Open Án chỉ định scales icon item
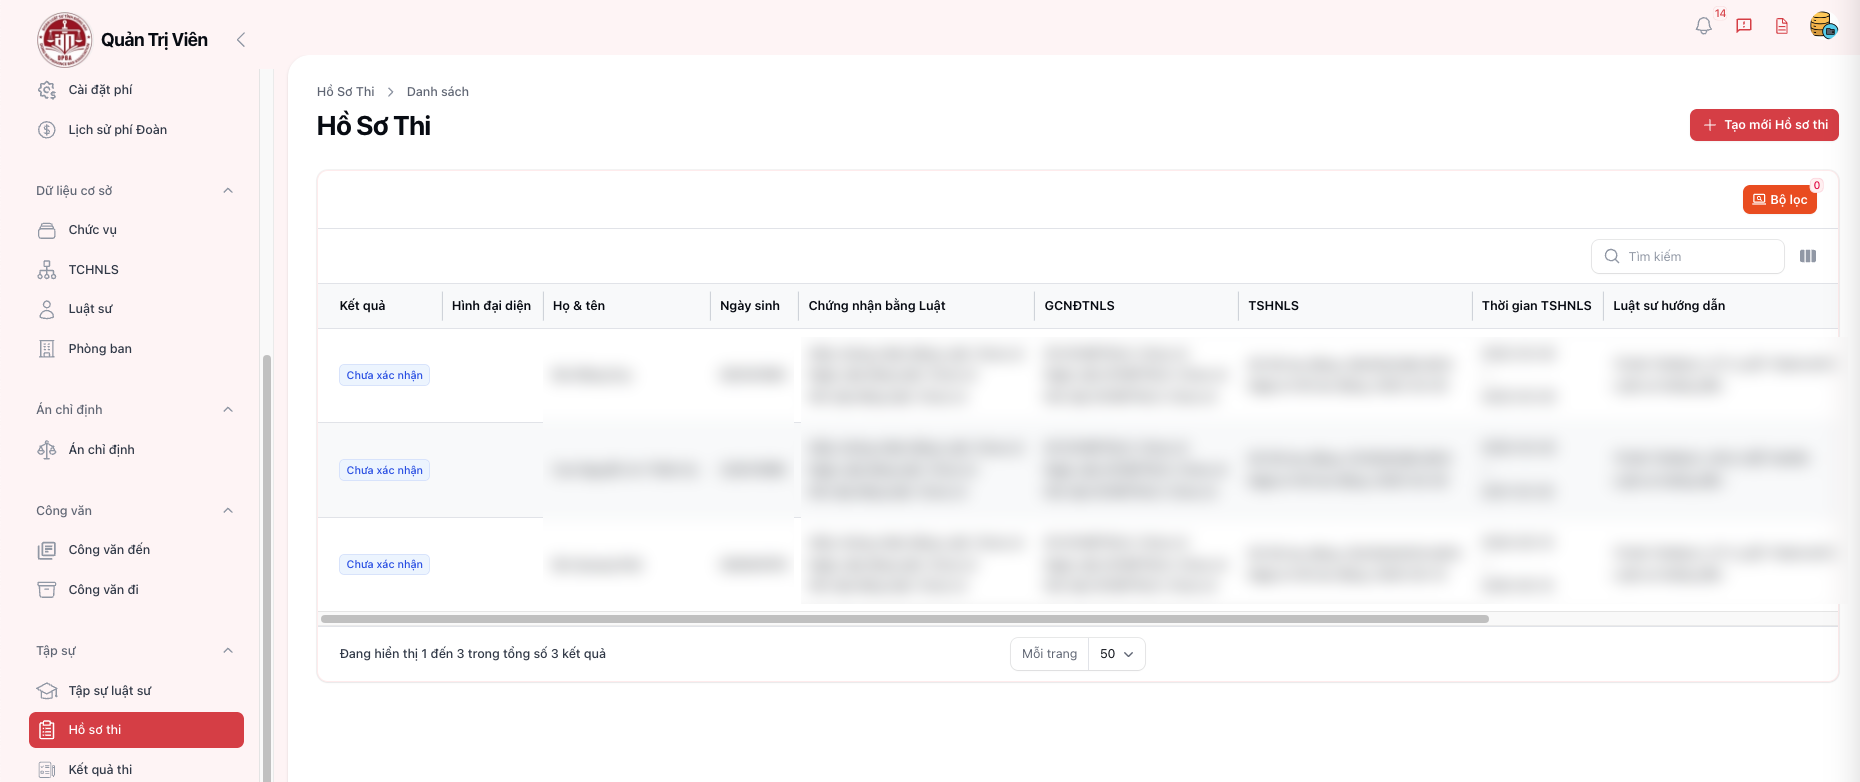The width and height of the screenshot is (1860, 782). pyautogui.click(x=101, y=450)
